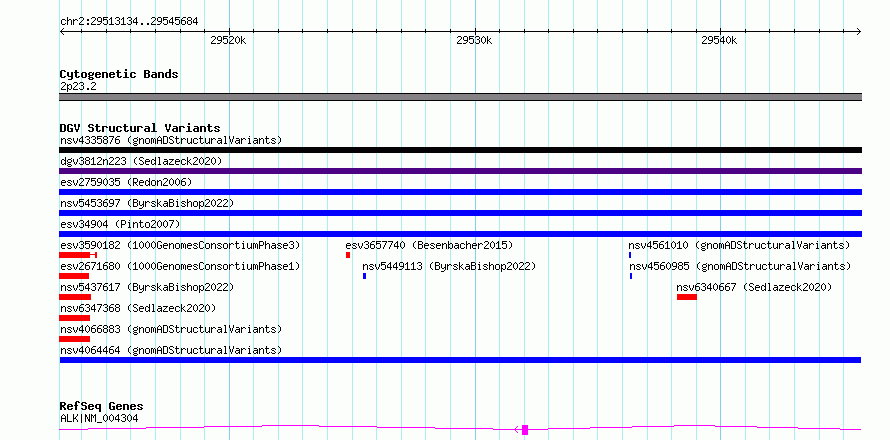Viewport: 890px width, 440px height.
Task: Open nsv5449113 (ByrskaBishop2022) label
Action: [450, 266]
